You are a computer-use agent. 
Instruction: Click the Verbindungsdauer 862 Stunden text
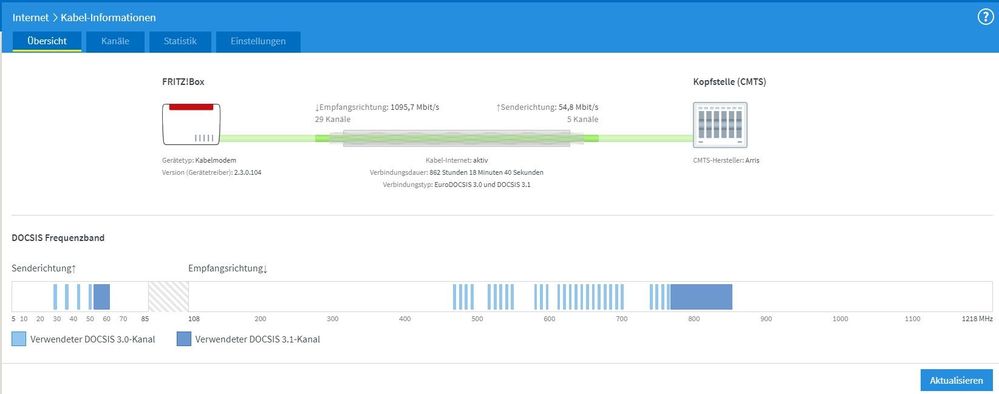(457, 173)
